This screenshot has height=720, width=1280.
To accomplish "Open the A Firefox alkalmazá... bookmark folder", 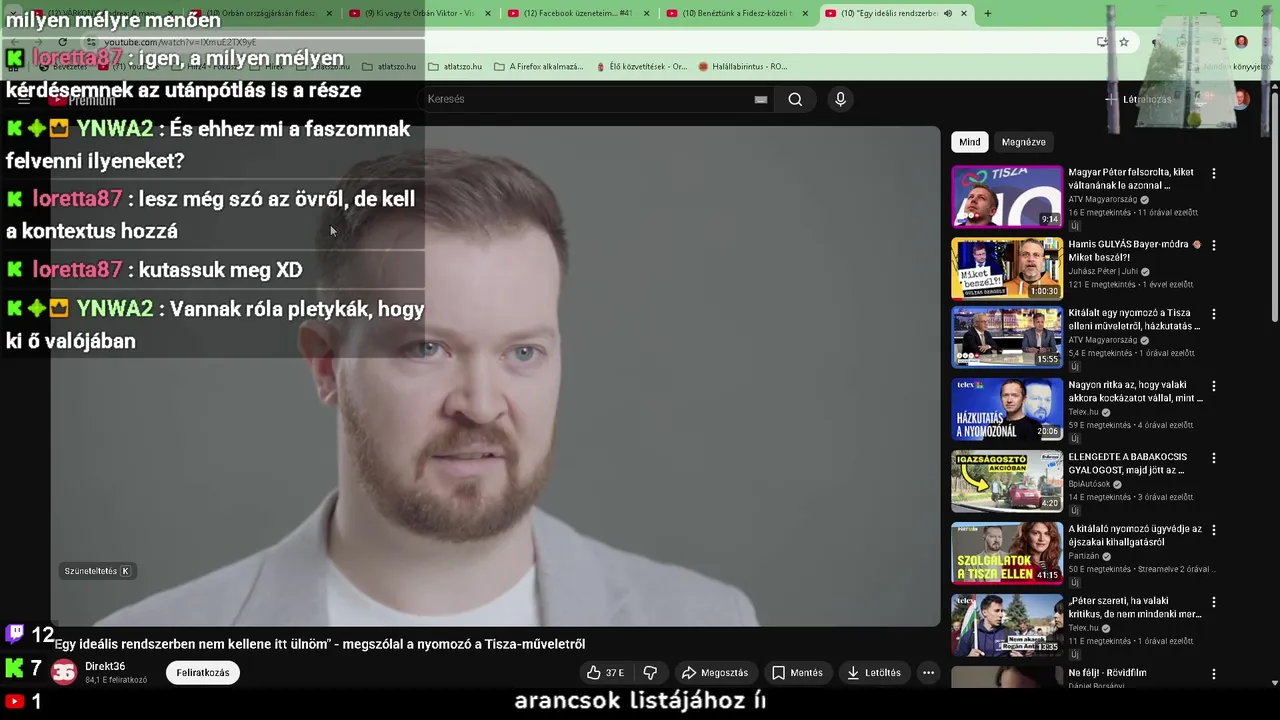I will pyautogui.click(x=539, y=67).
